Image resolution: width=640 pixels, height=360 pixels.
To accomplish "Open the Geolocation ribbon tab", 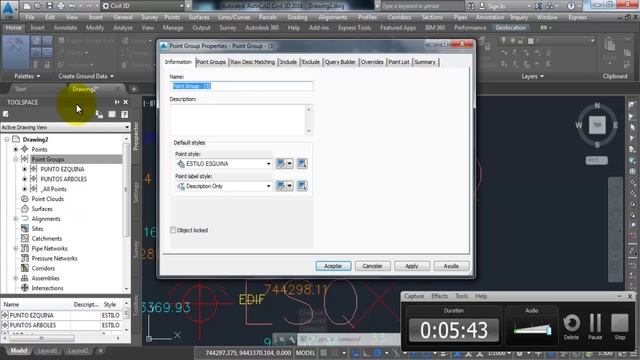I will [511, 28].
